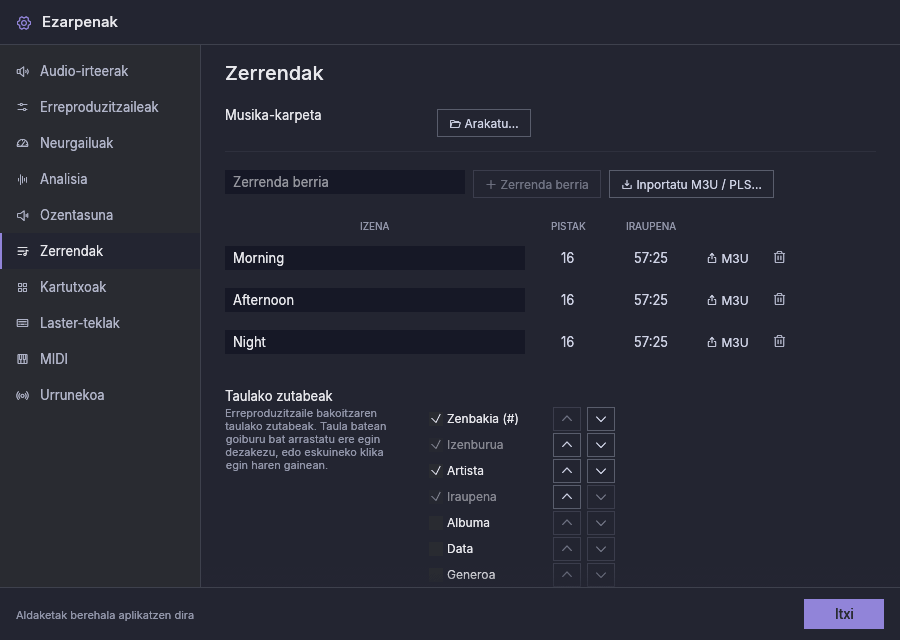Viewport: 900px width, 640px height.
Task: Click the Ezarpenak gear icon
Action: tap(24, 22)
